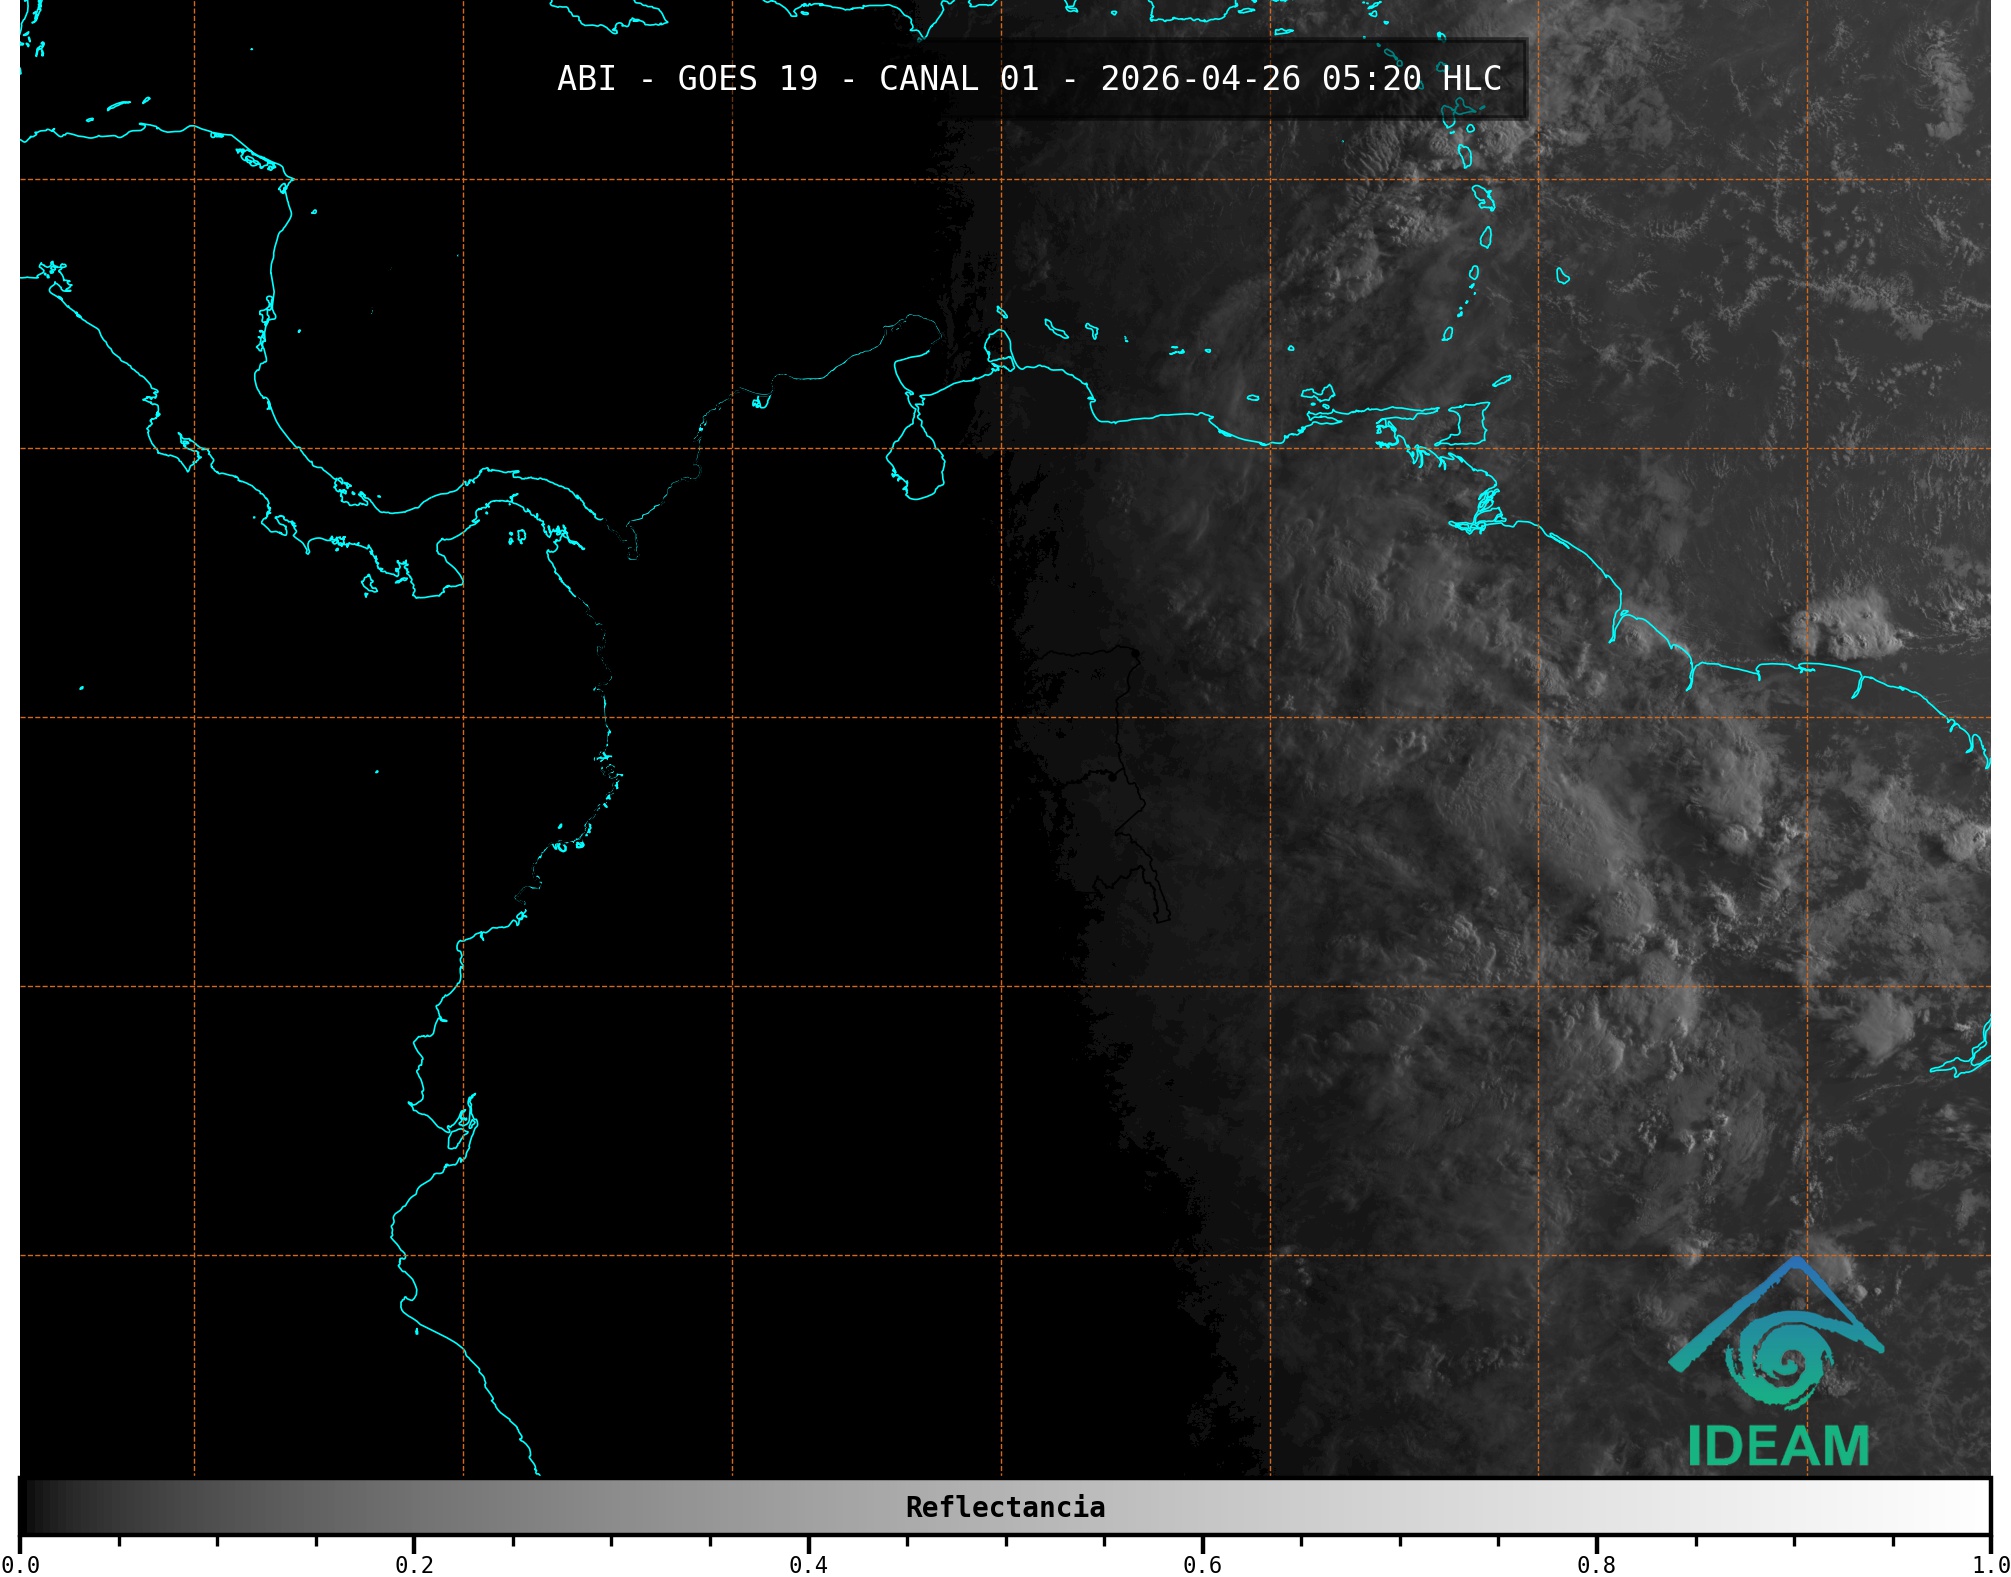
Task: Click the IDEAM green text wordmark
Action: click(x=1778, y=1446)
